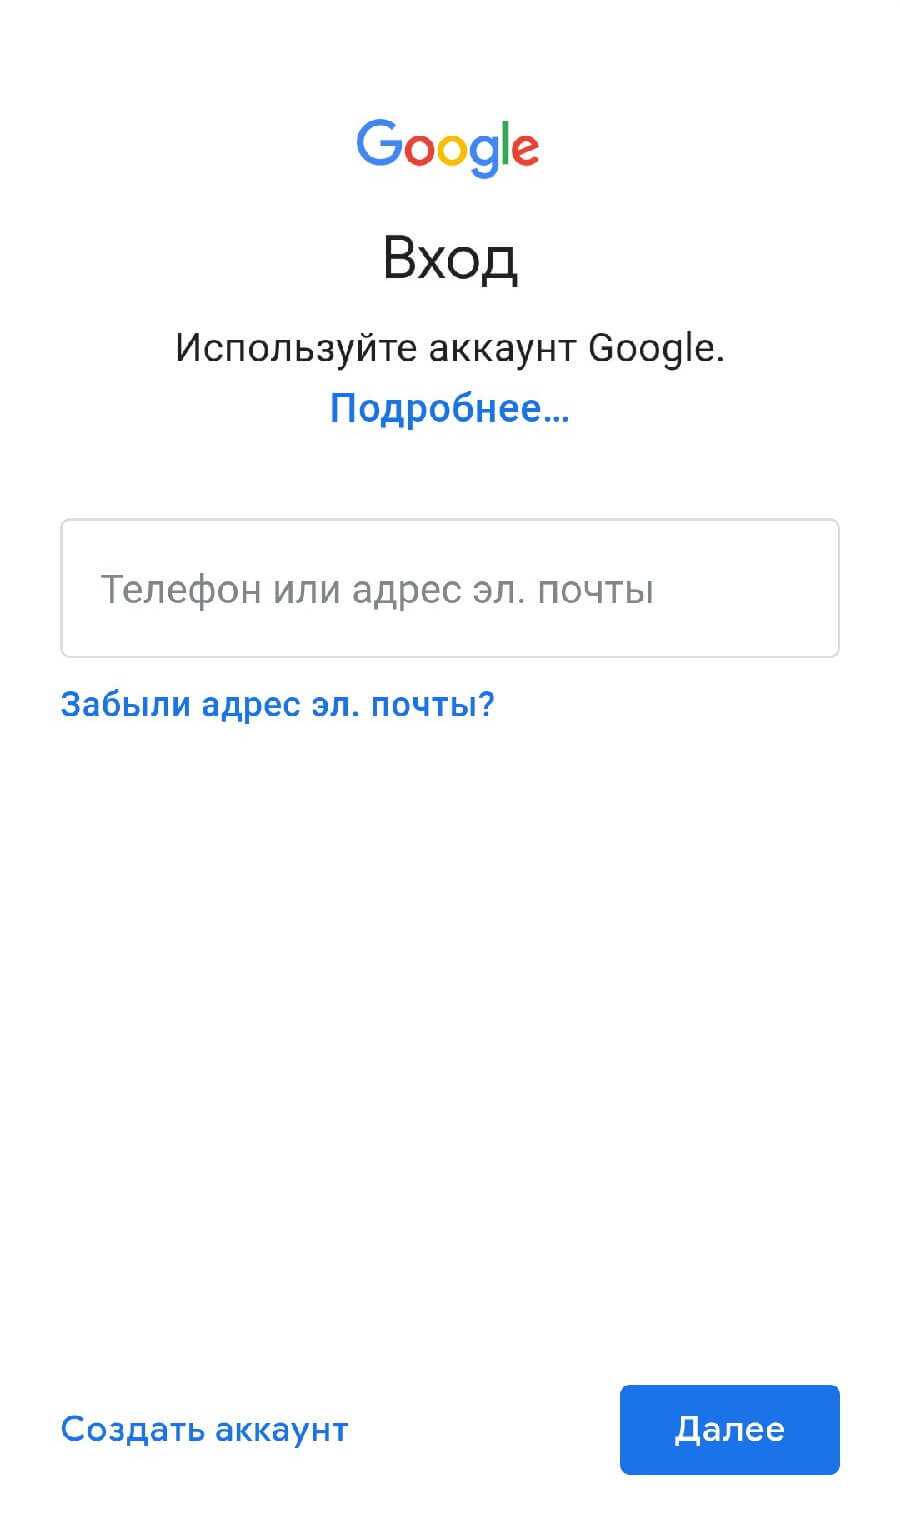Click the yellow letter "o" in the logo
This screenshot has height=1539, width=900.
tap(453, 151)
